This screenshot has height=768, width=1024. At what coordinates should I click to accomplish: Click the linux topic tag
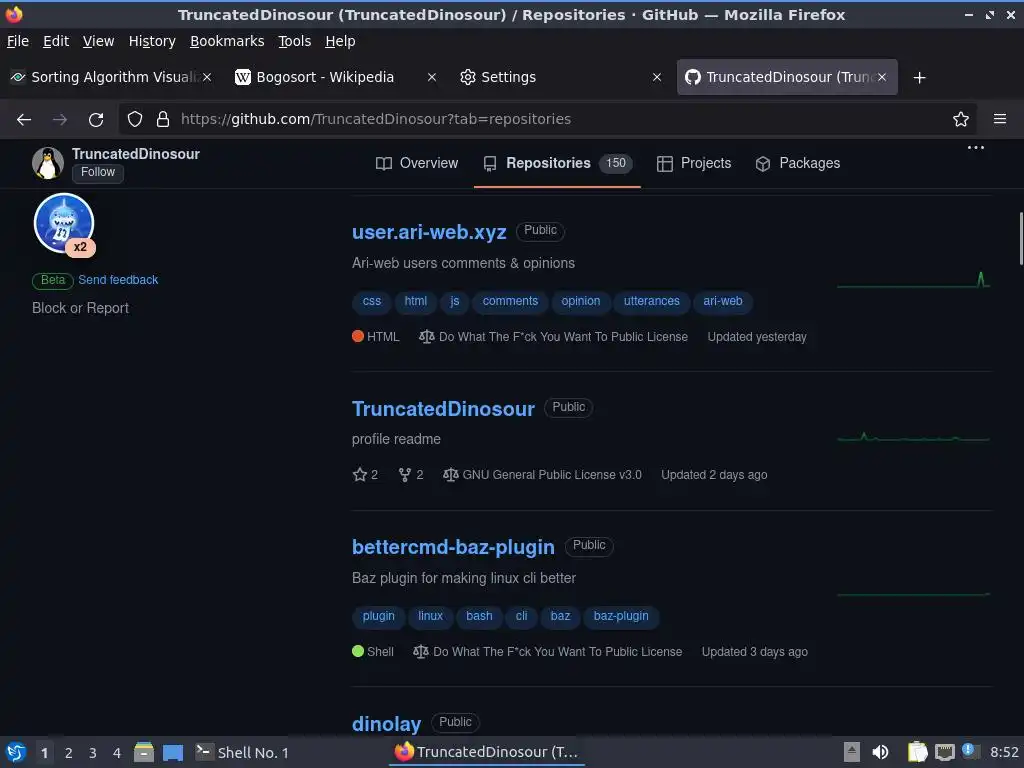tap(430, 616)
